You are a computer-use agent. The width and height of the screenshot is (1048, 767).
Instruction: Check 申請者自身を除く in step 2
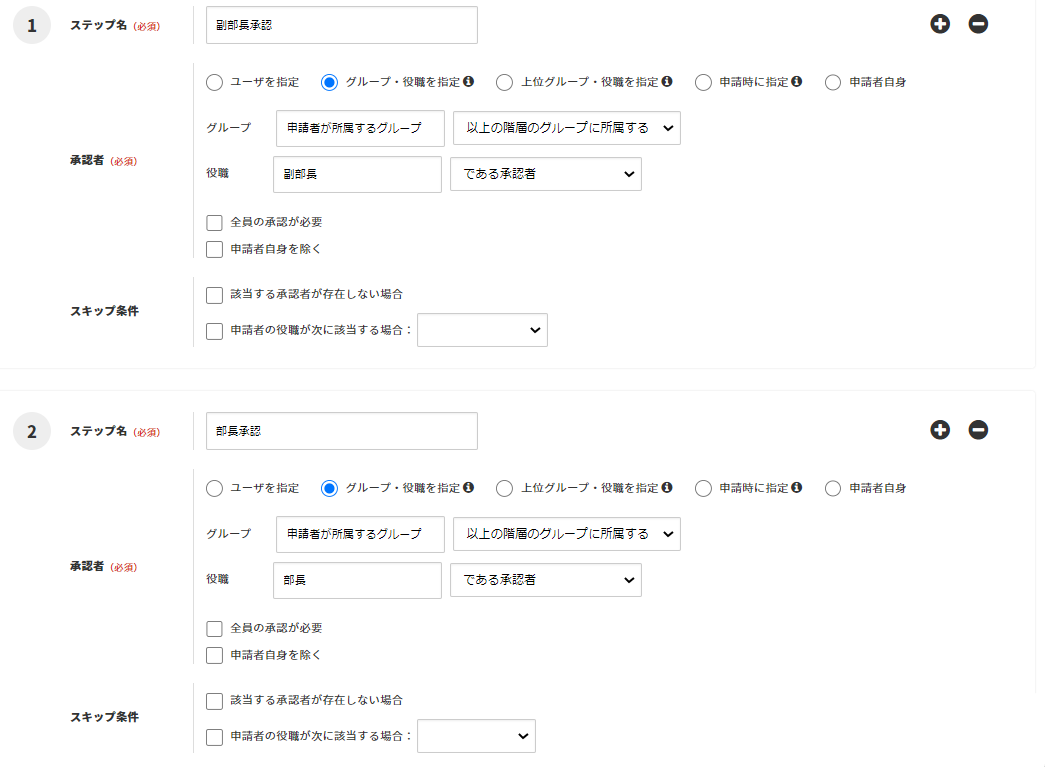[x=214, y=655]
